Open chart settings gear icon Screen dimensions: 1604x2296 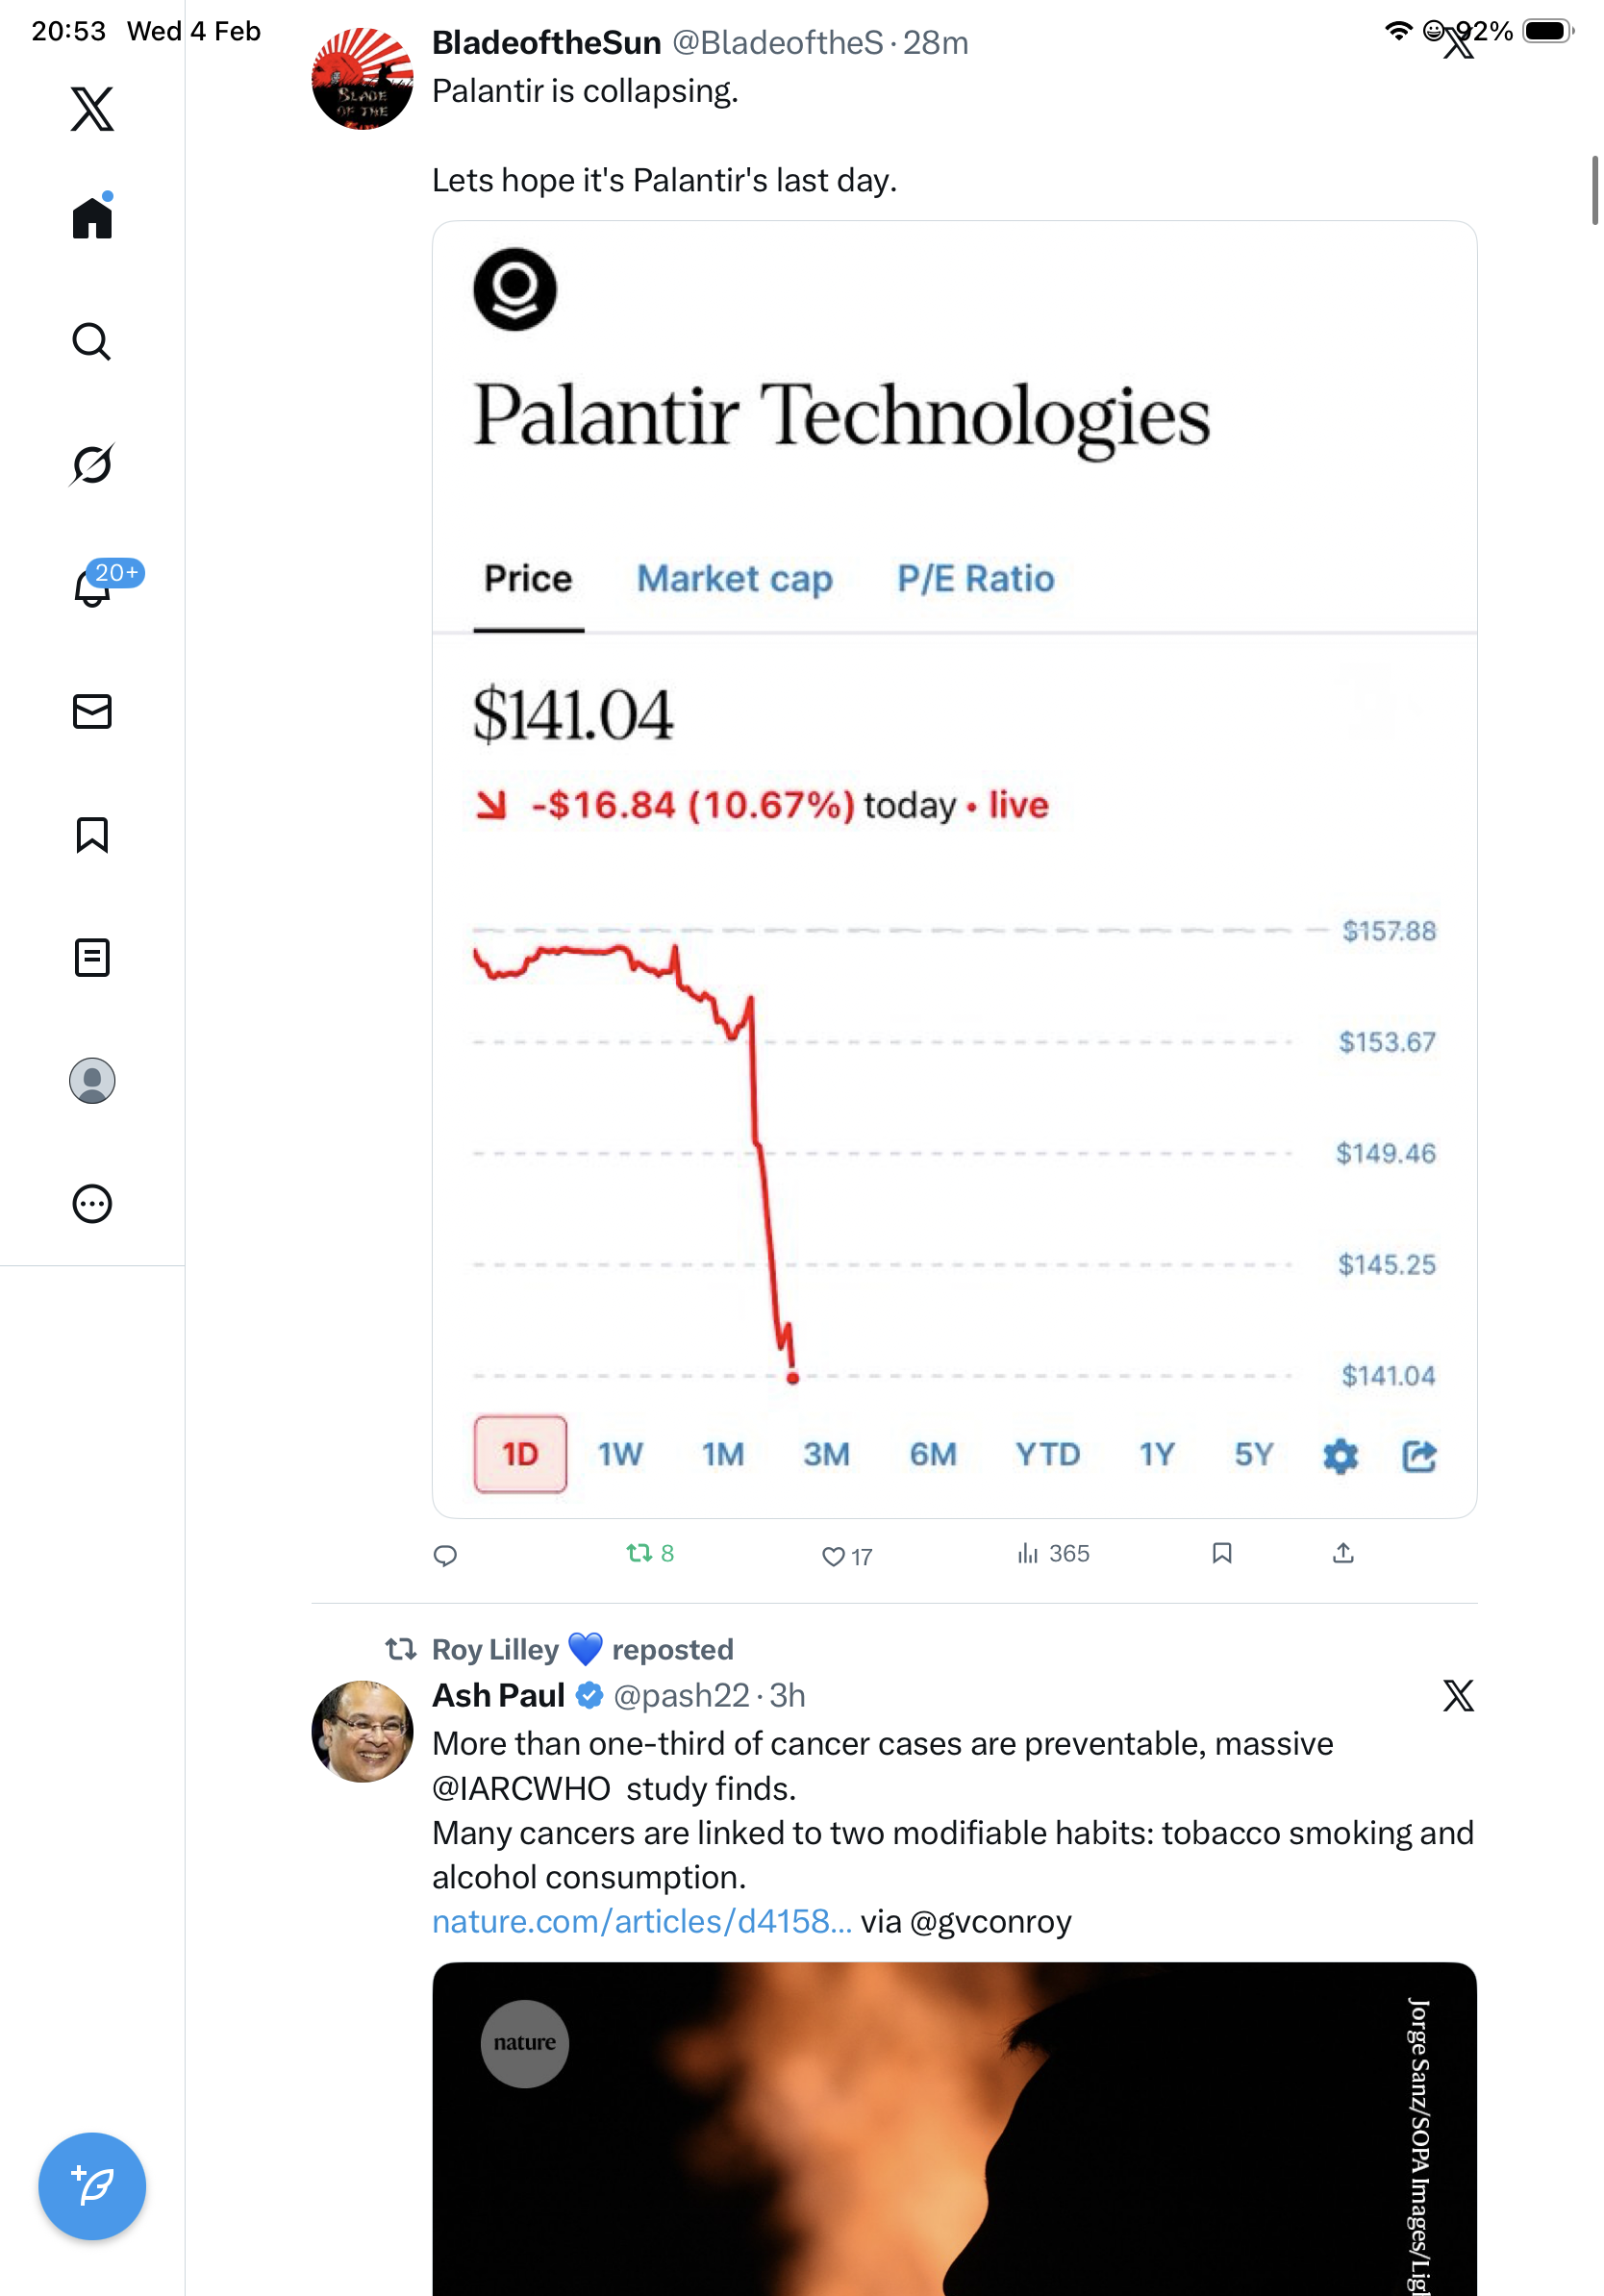1340,1456
